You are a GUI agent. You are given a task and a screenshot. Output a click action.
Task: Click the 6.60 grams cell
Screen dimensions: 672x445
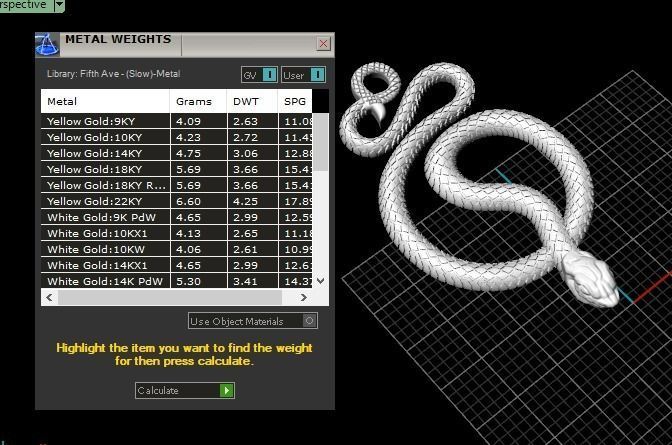(x=198, y=201)
